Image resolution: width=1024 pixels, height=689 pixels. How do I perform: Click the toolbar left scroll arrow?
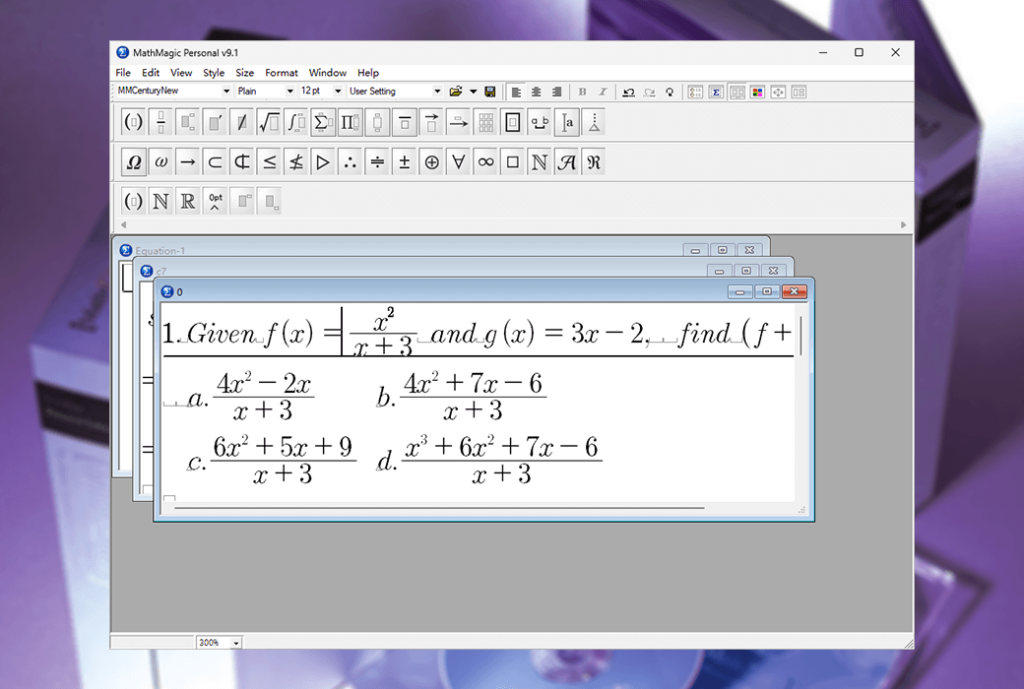(x=123, y=225)
